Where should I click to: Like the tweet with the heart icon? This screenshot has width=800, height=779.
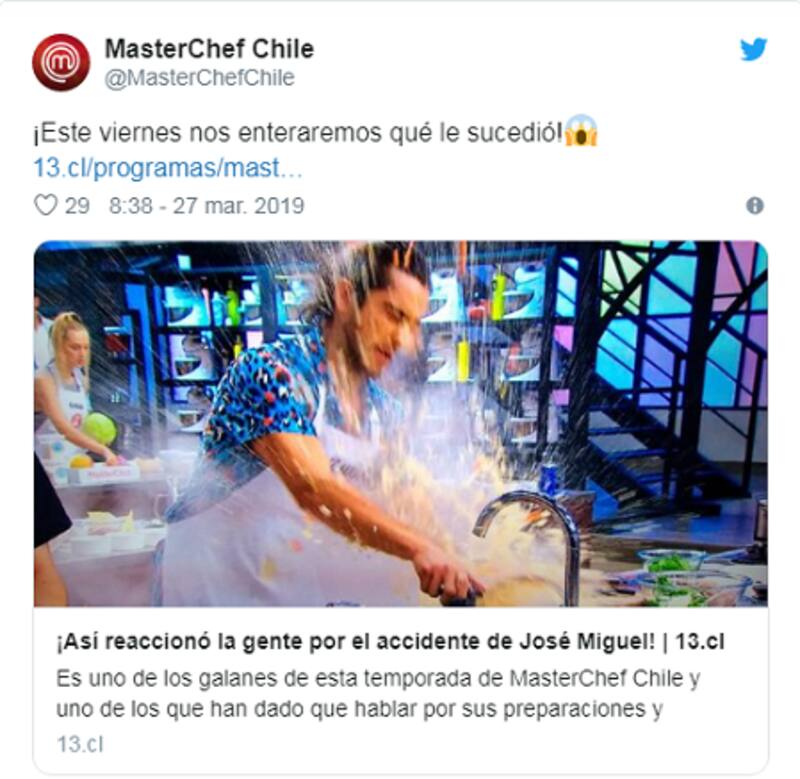[x=45, y=205]
